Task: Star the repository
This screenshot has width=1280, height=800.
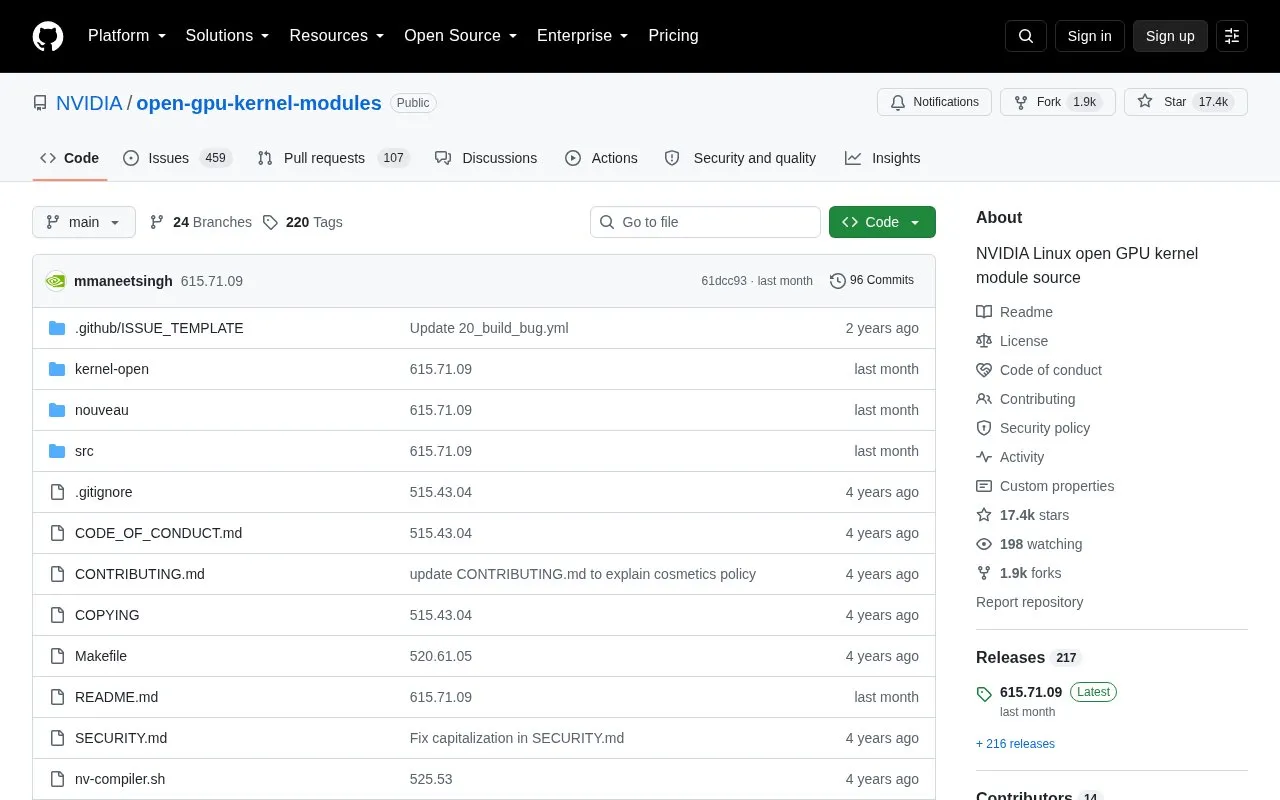Action: point(1186,102)
